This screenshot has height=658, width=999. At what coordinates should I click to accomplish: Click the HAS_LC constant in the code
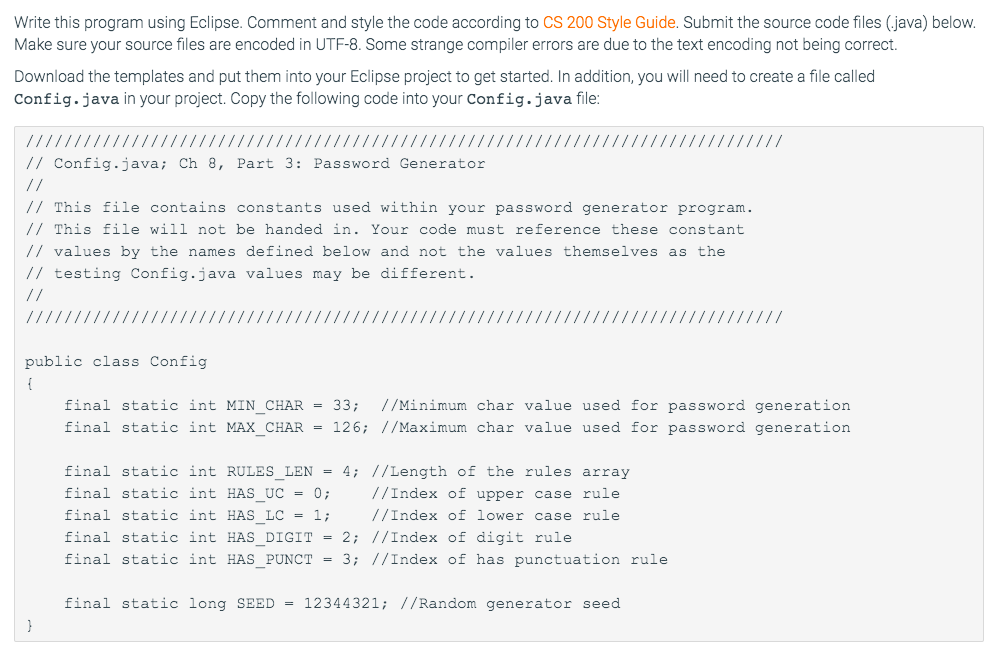pos(255,515)
